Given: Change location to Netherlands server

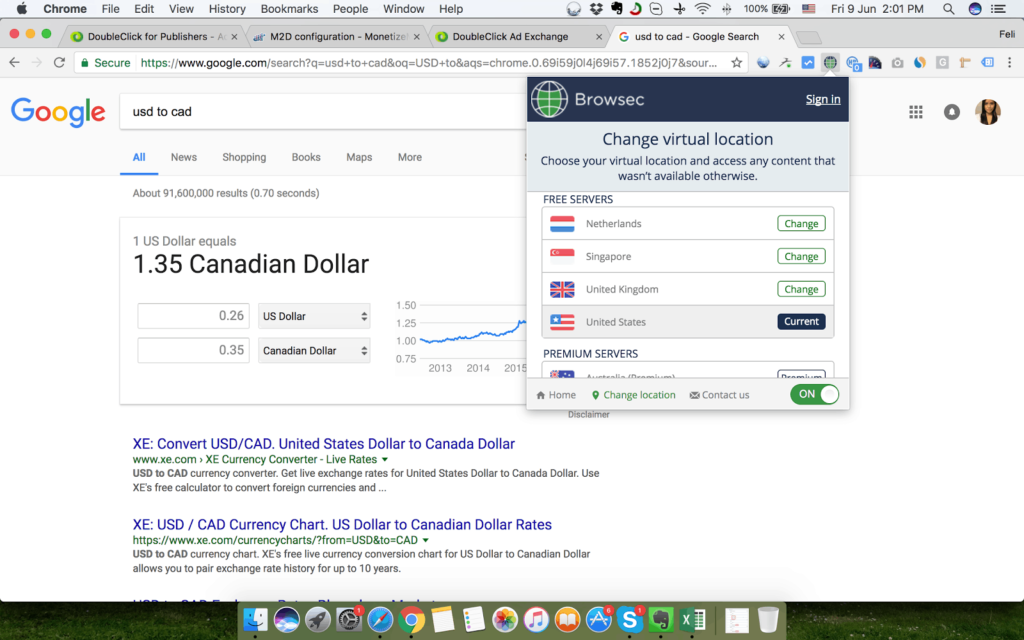Looking at the screenshot, I should 801,224.
